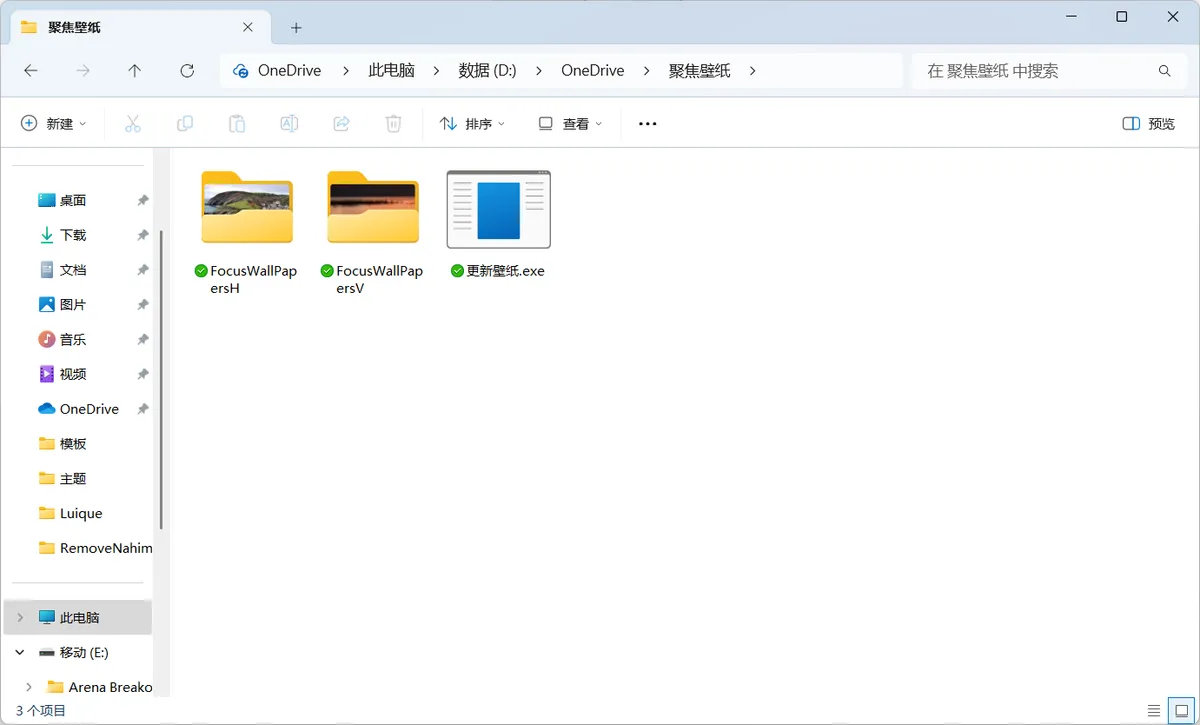Go up one folder level
The width and height of the screenshot is (1200, 725).
135,71
